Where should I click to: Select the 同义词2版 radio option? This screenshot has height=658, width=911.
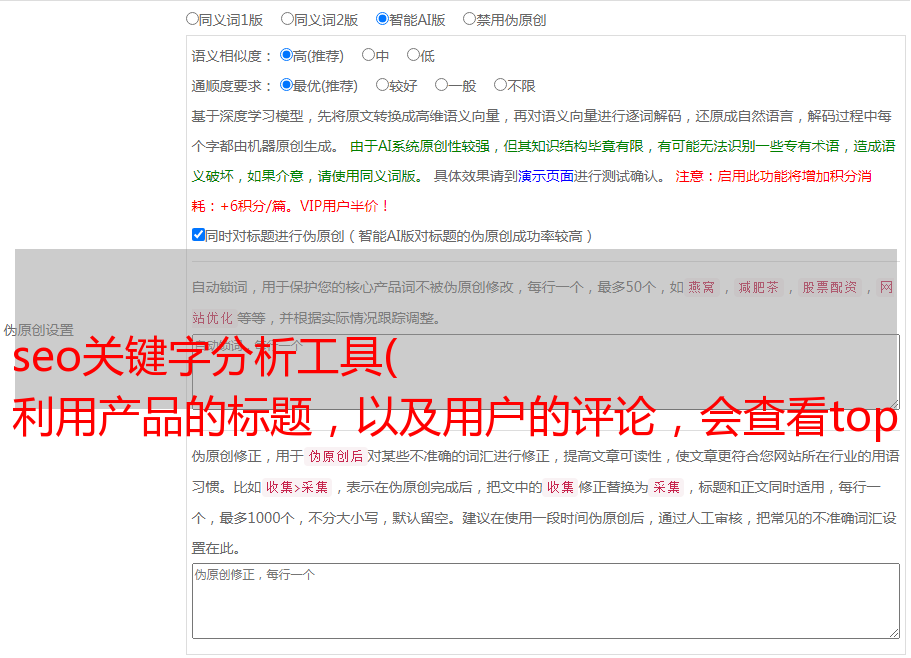[x=287, y=19]
